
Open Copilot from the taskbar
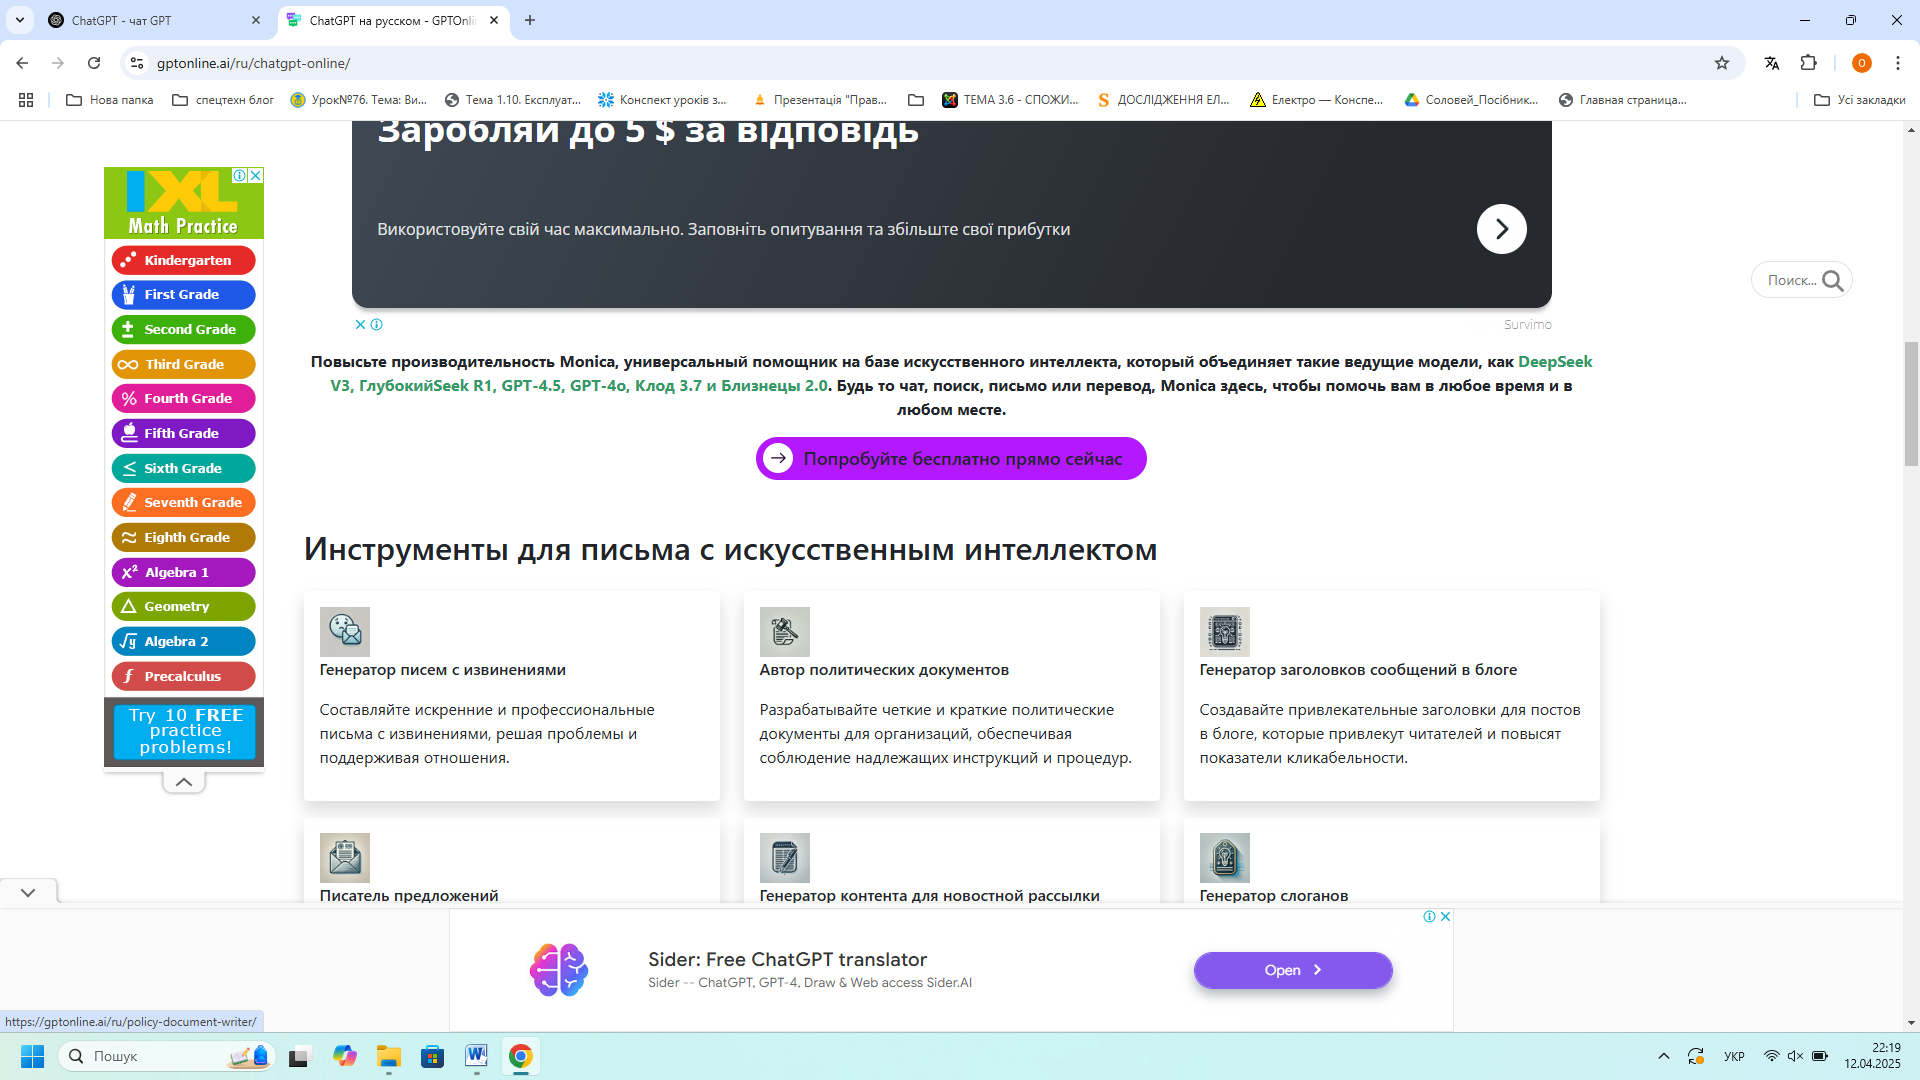[x=345, y=1056]
